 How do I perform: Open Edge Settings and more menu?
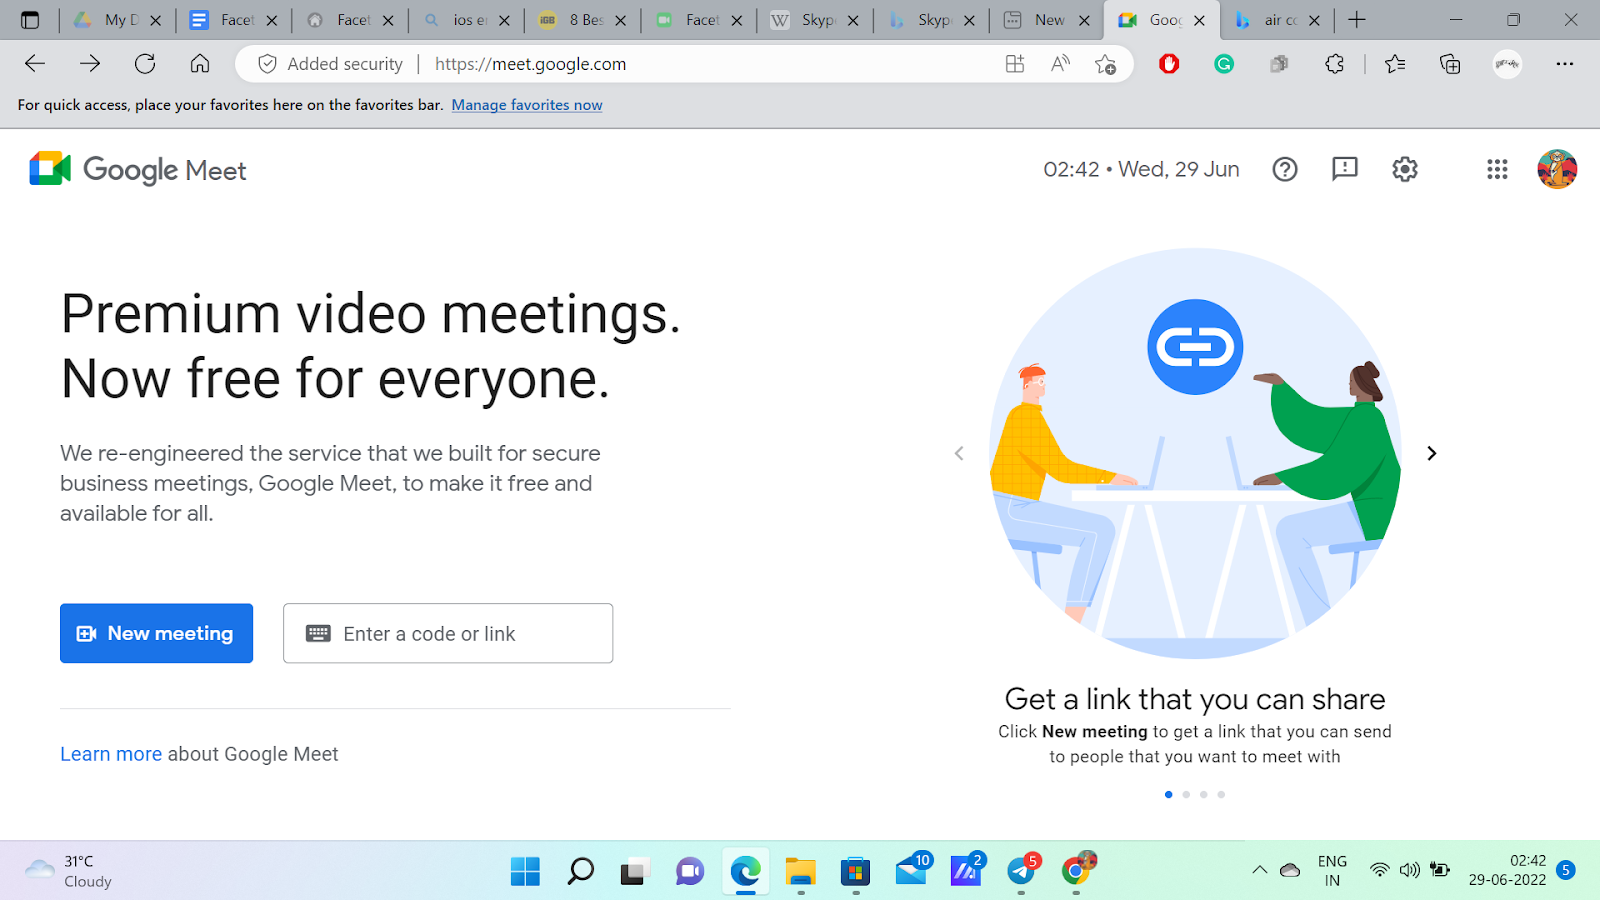pos(1565,64)
